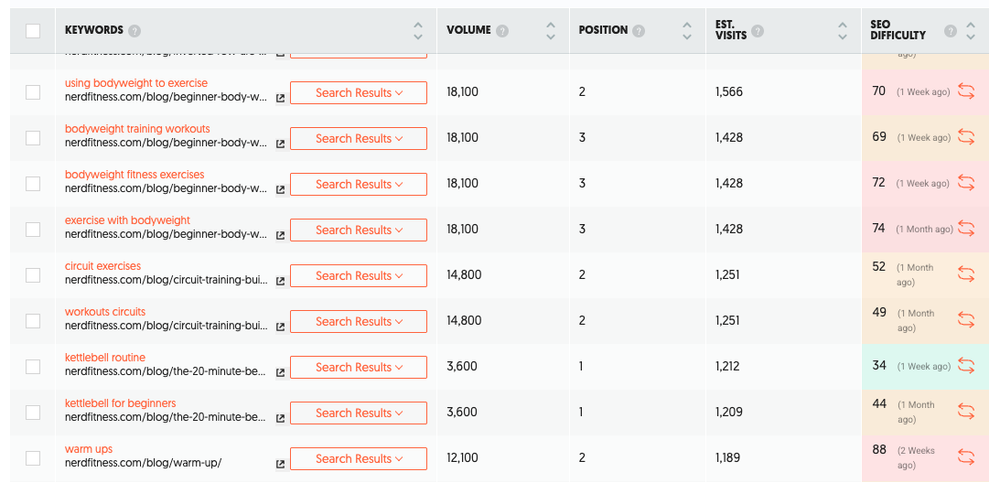
Task: Refresh SEO difficulty for 'kettlebell for beginners'
Action: (966, 412)
